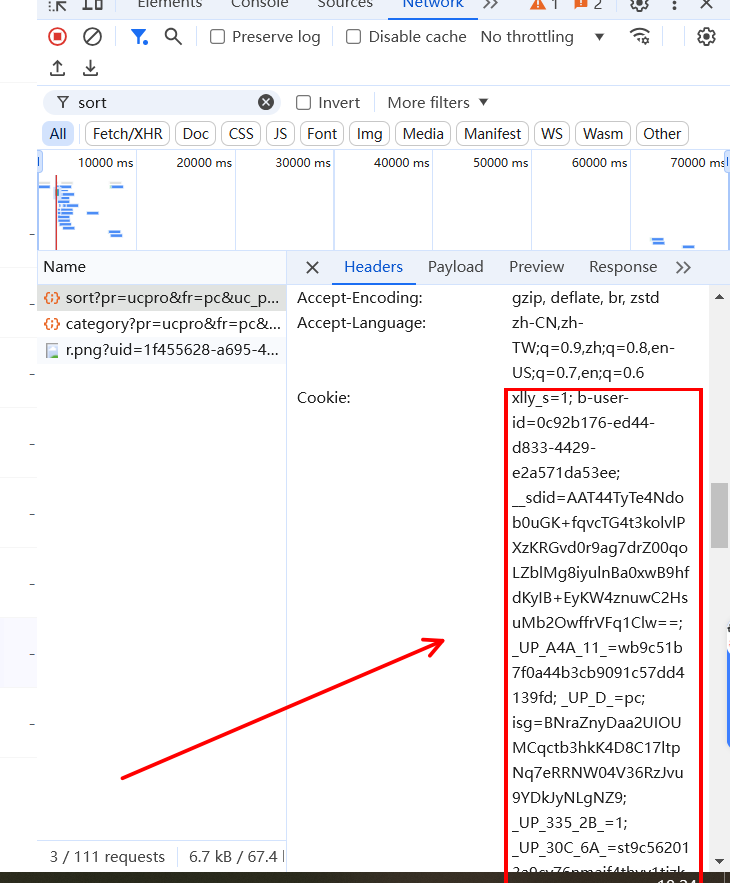The image size is (730, 883).
Task: Clear the network log
Action: 92,37
